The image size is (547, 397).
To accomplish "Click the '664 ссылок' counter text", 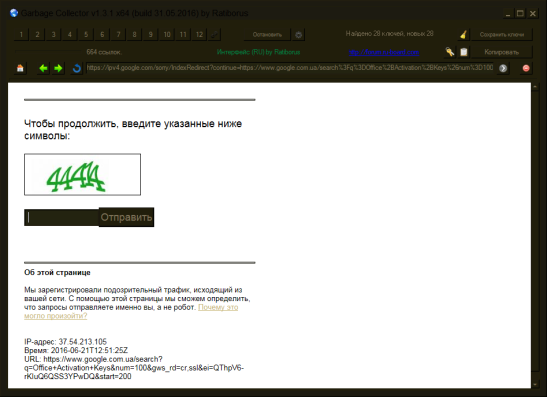I will 104,52.
